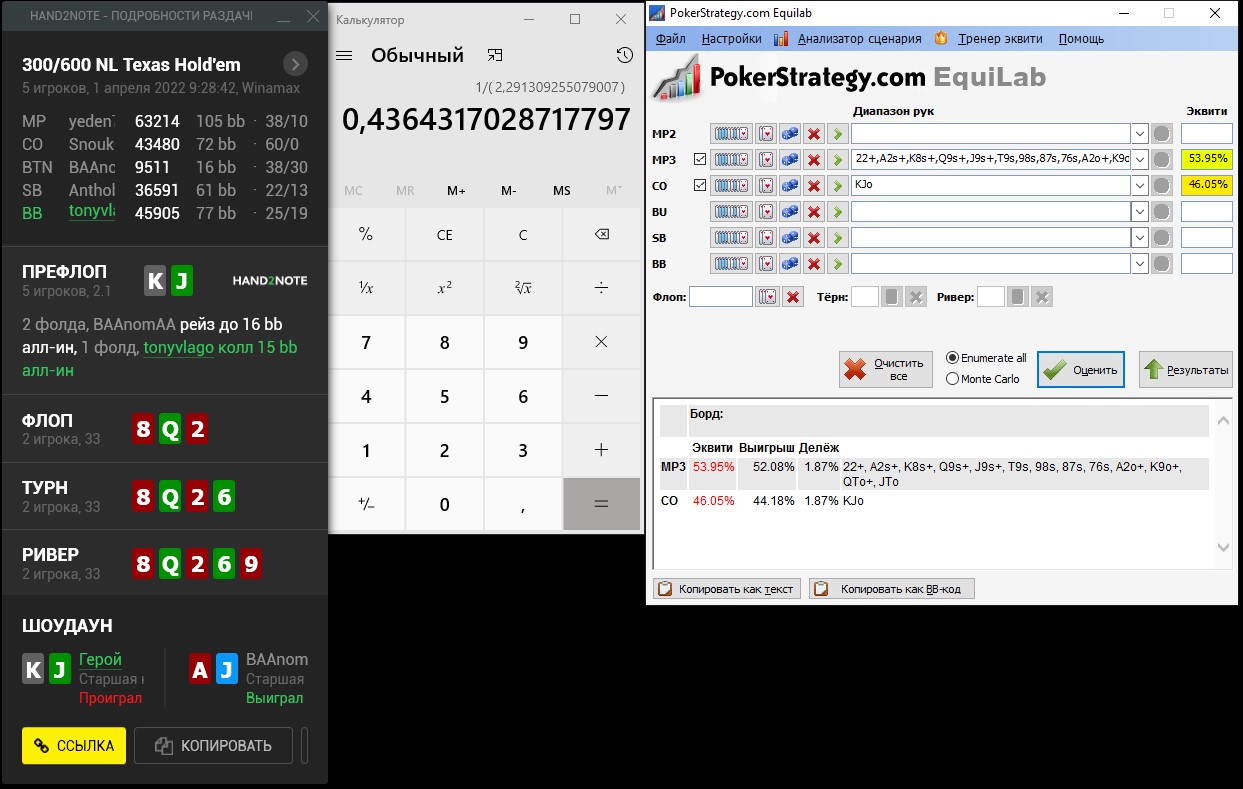Click the digit 7 key in Calculator
The image size is (1243, 789).
(366, 342)
